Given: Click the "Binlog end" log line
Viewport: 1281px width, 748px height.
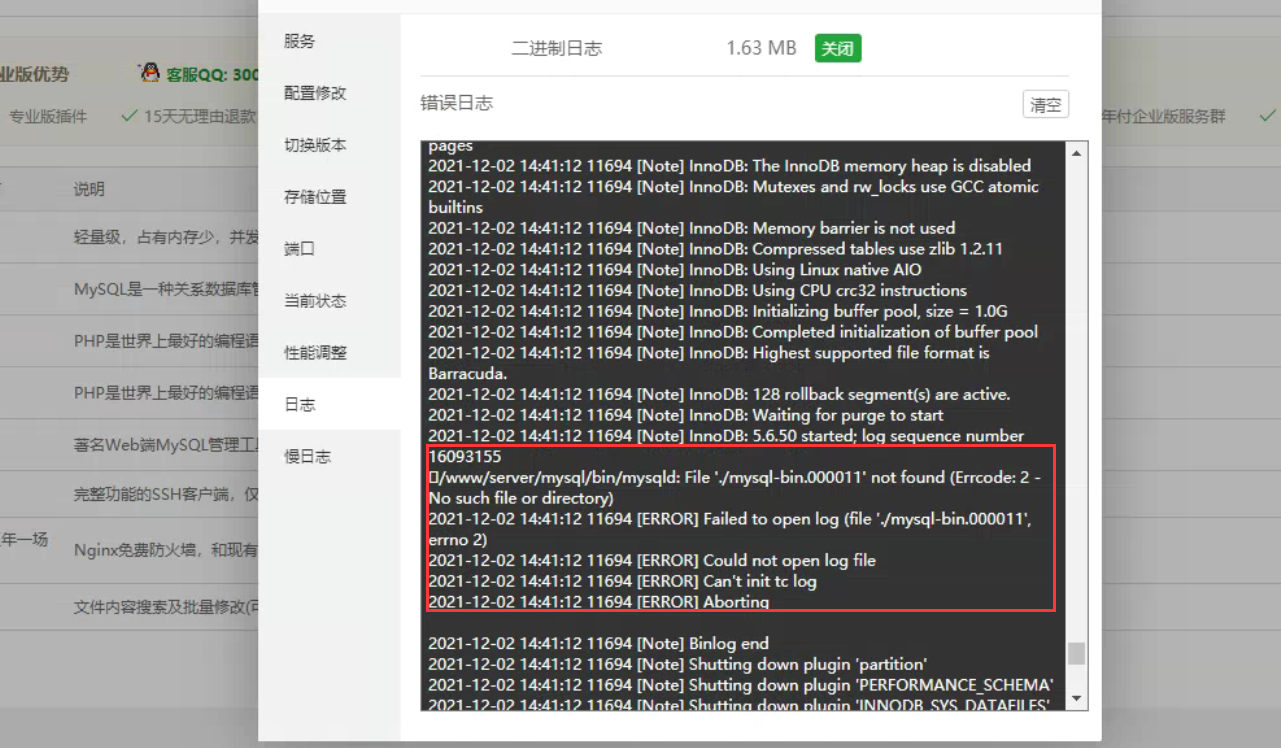Looking at the screenshot, I should pos(598,643).
